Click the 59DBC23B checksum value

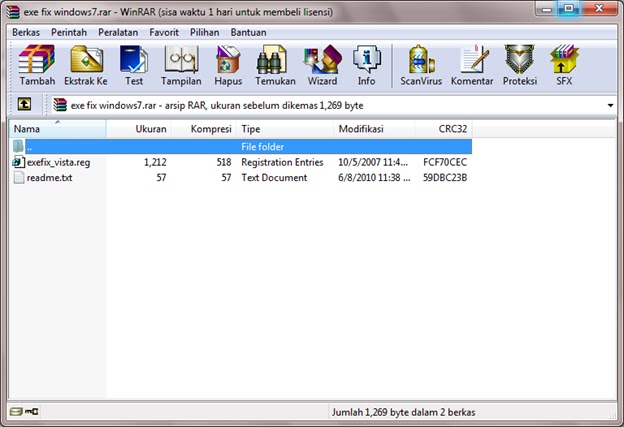(x=445, y=177)
